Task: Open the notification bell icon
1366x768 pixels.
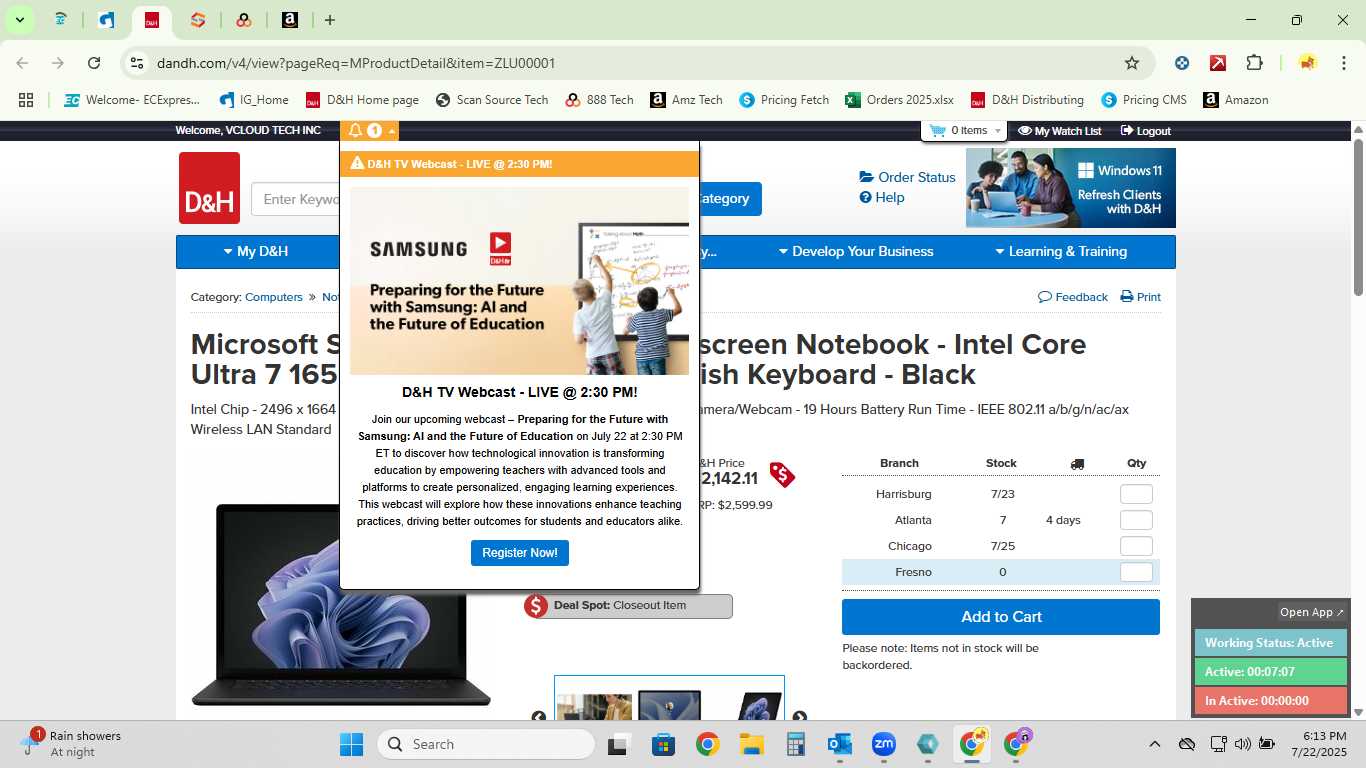Action: 355,131
